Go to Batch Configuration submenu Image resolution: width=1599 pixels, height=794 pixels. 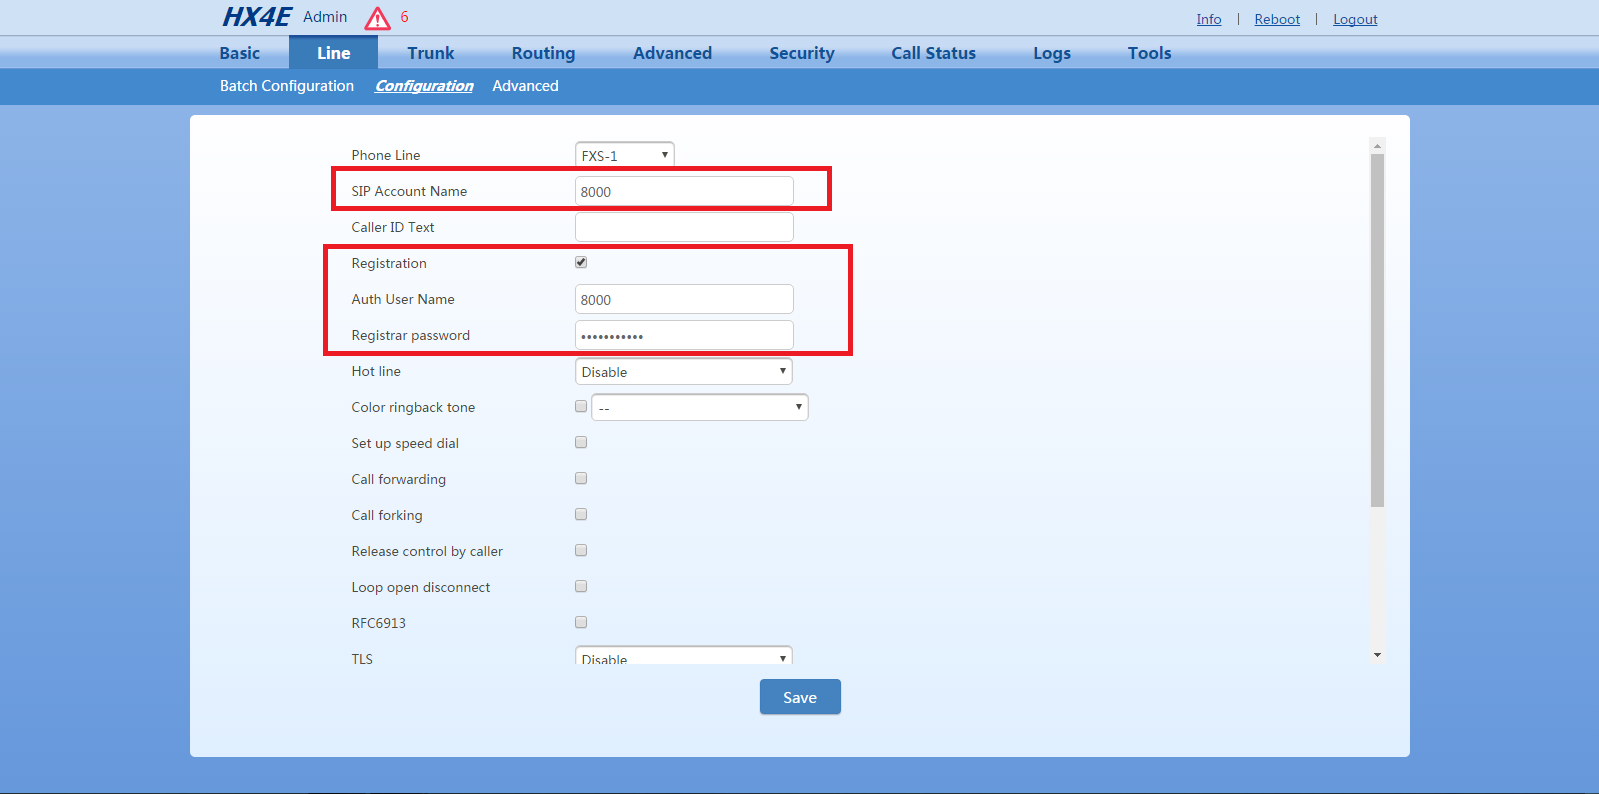point(287,86)
